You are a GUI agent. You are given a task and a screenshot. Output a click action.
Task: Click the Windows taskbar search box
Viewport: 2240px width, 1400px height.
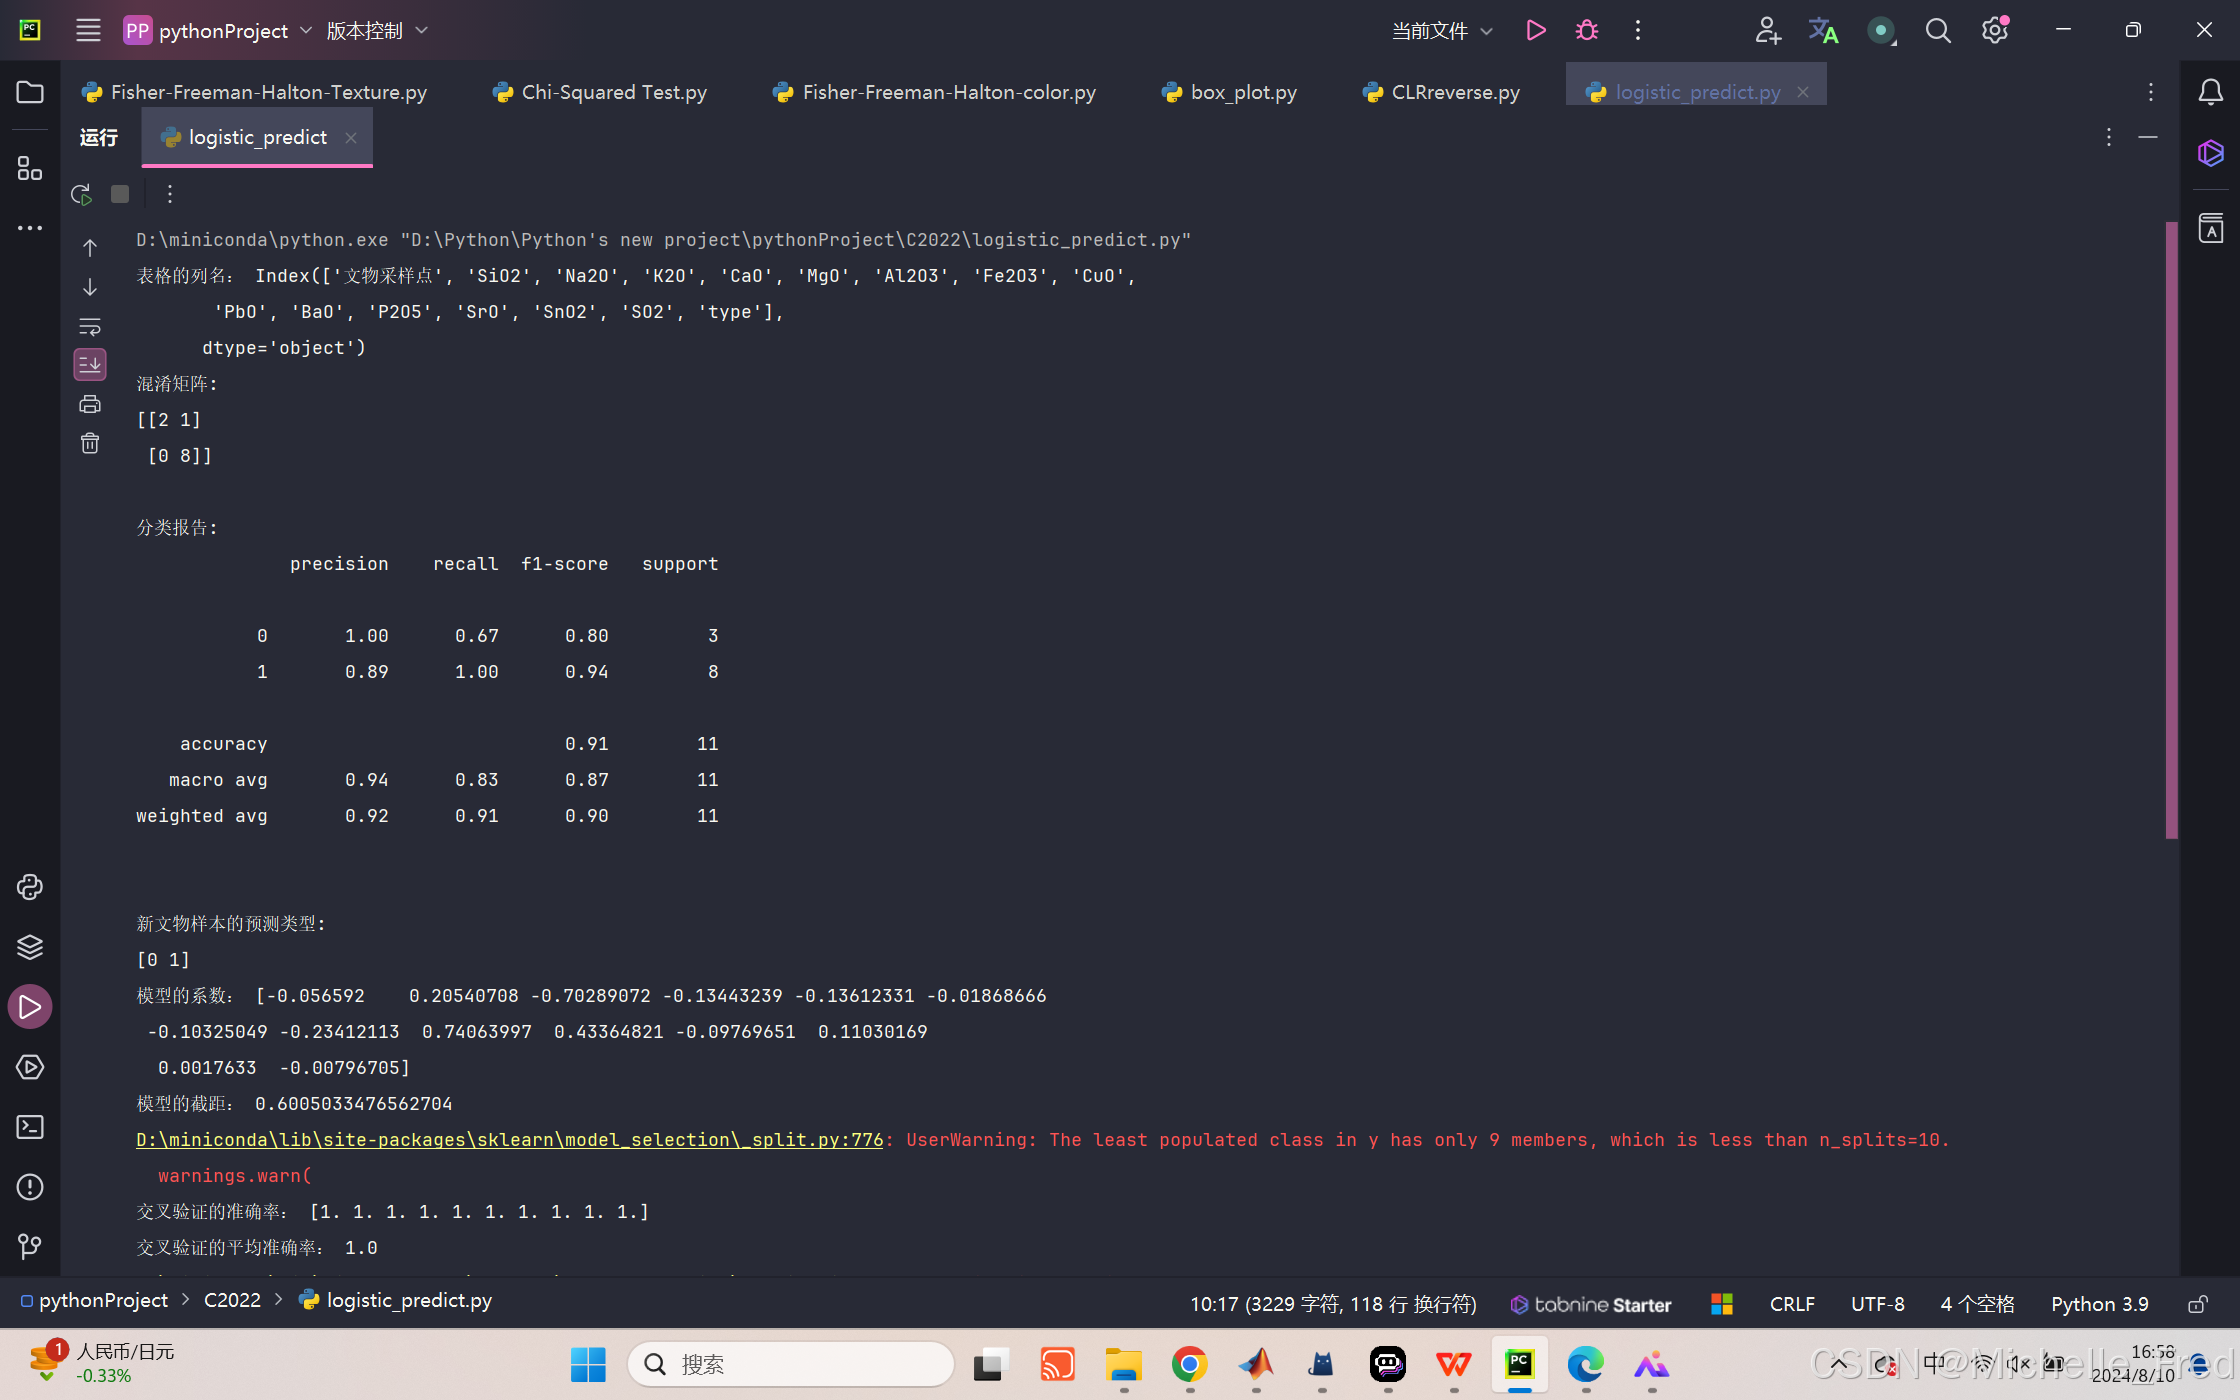(790, 1364)
